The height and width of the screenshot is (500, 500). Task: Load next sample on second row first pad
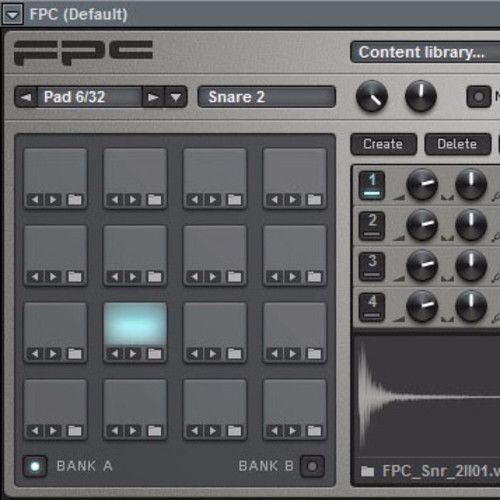tap(53, 277)
